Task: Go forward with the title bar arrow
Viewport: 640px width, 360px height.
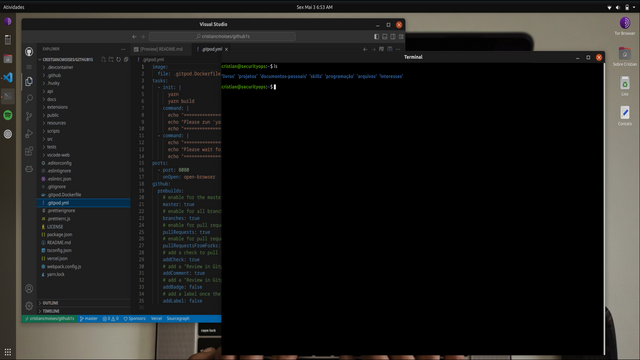Action: tap(143, 36)
